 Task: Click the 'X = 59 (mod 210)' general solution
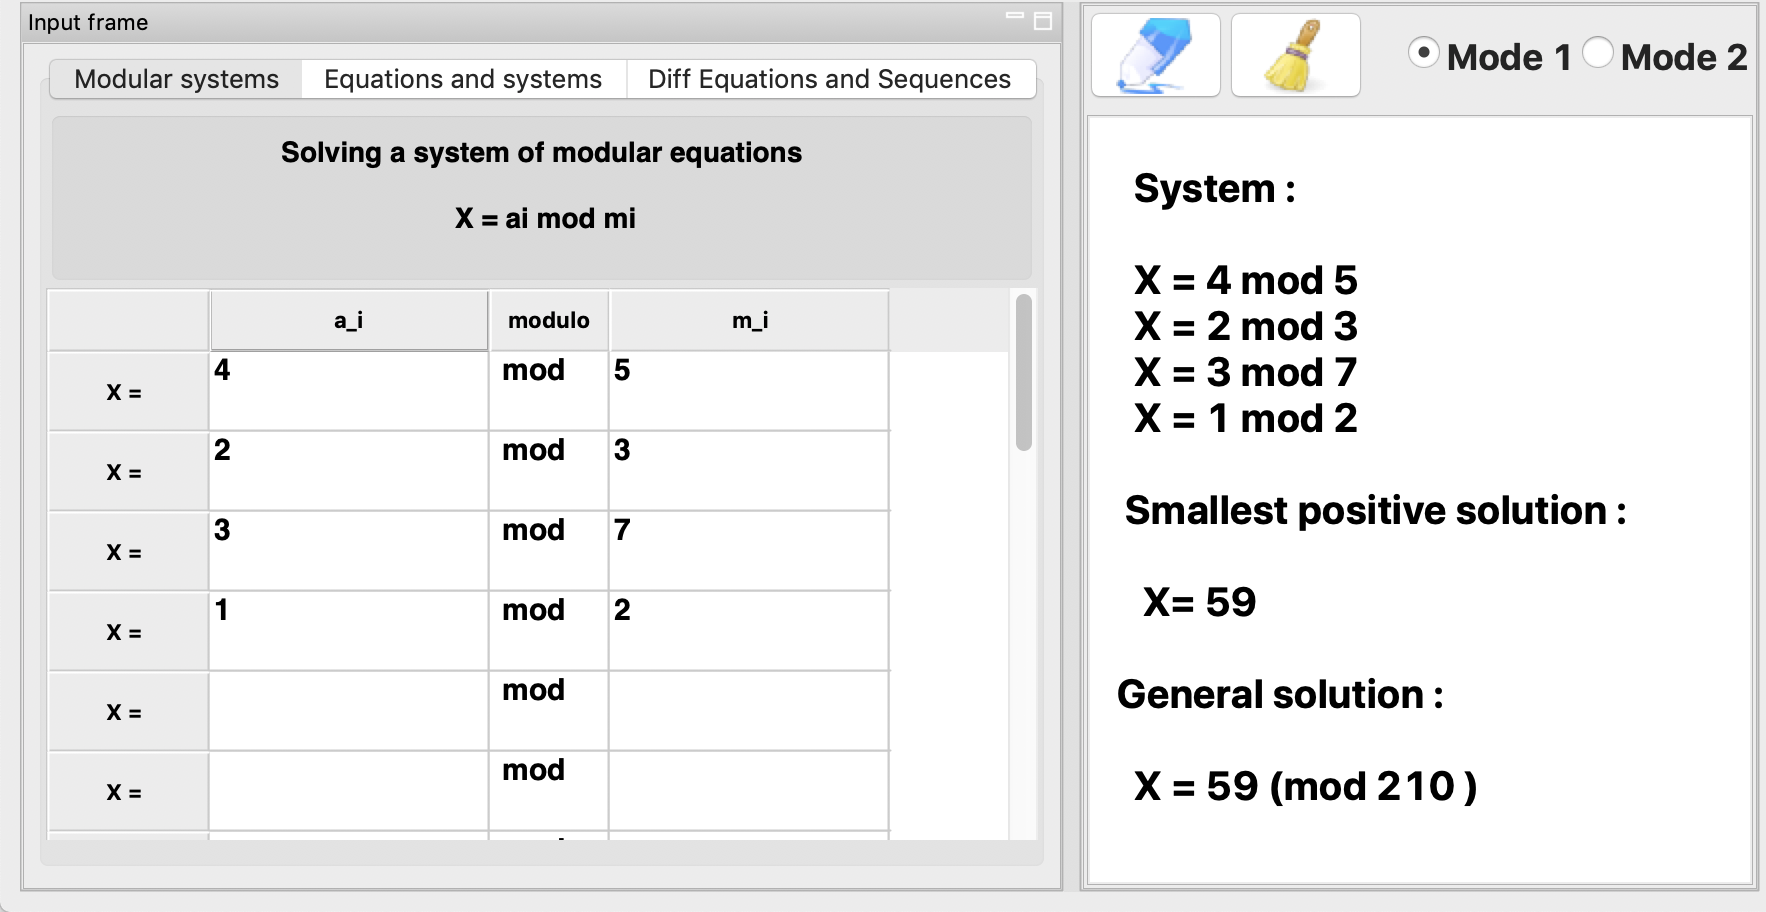coord(1305,786)
